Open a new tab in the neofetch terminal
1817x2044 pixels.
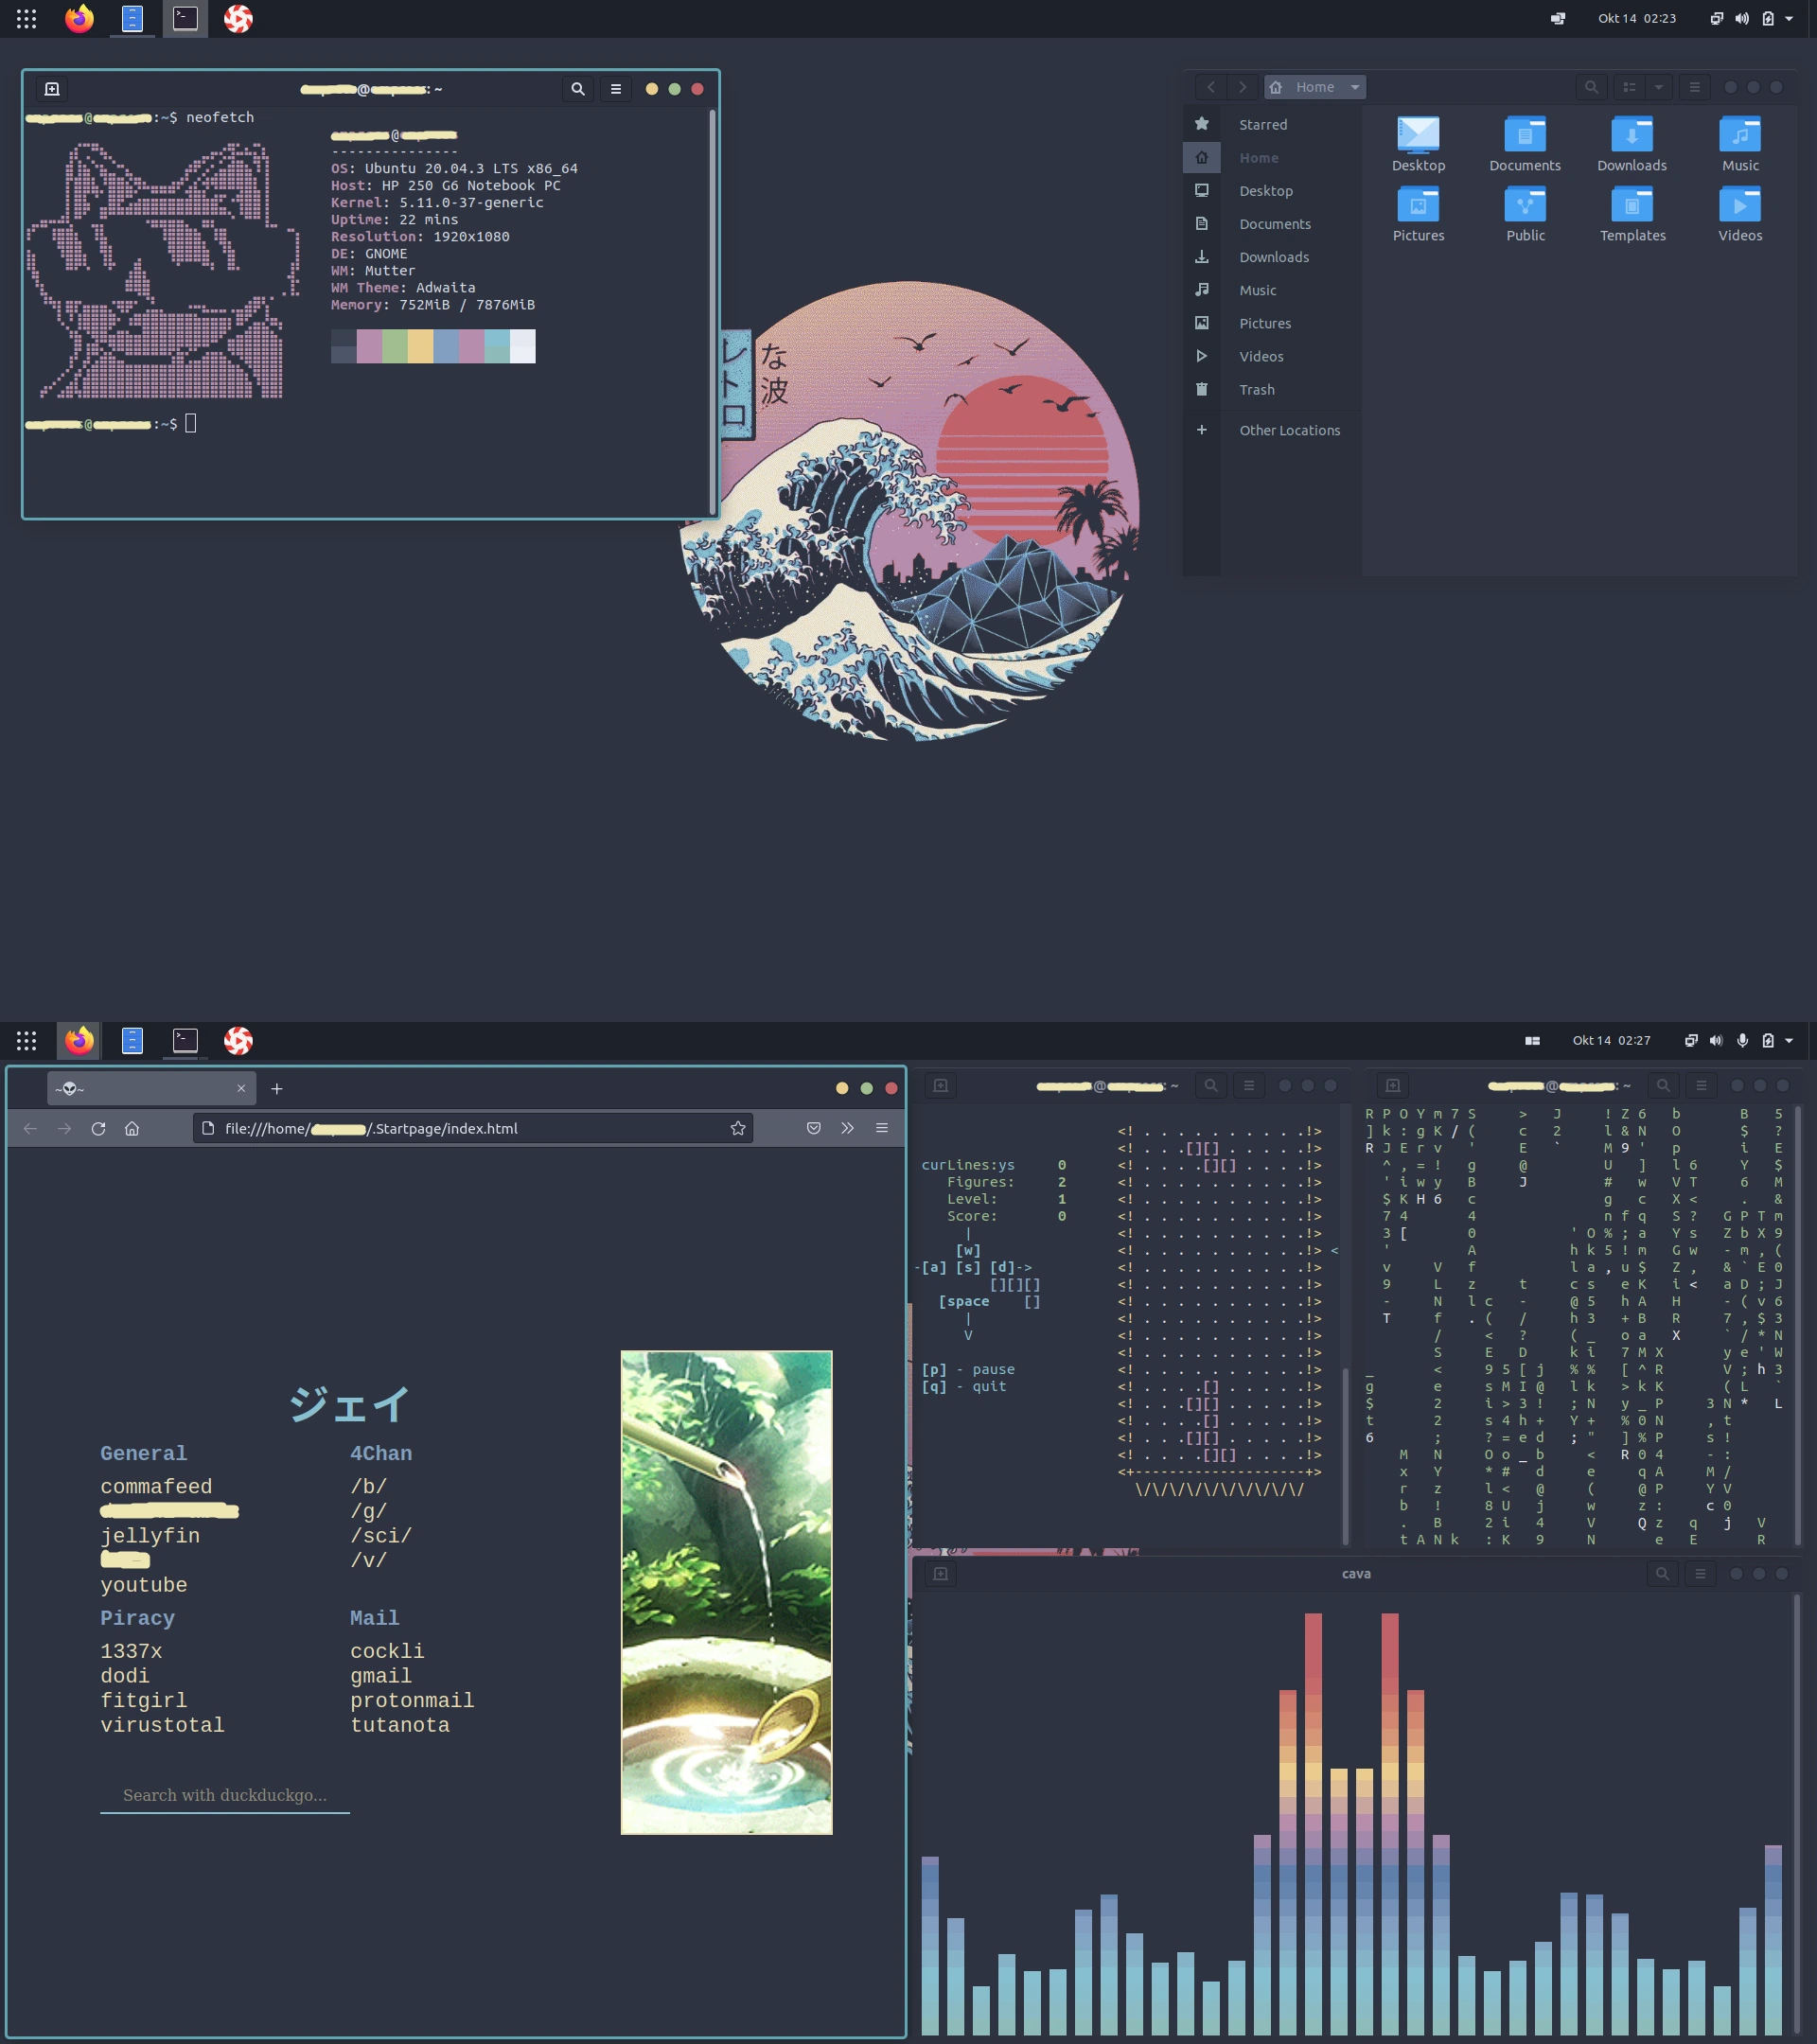click(52, 89)
